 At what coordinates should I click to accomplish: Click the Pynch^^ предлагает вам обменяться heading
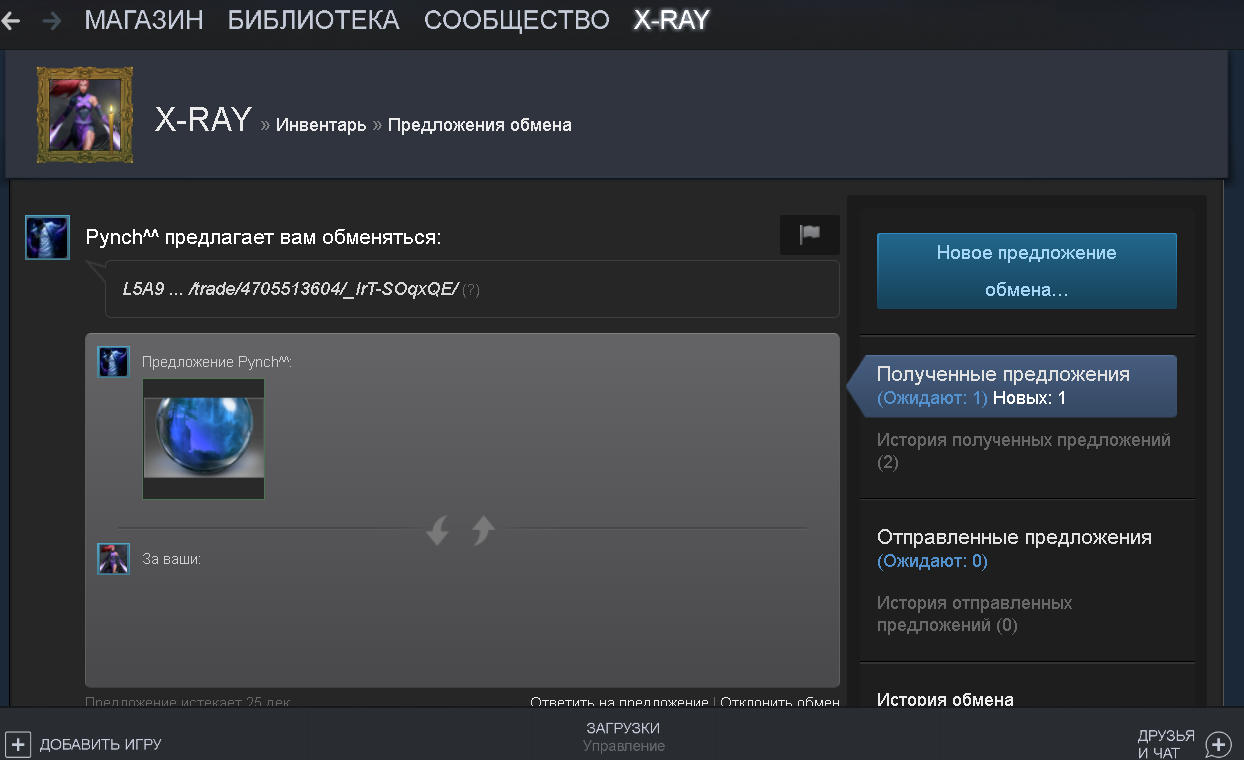click(x=264, y=238)
